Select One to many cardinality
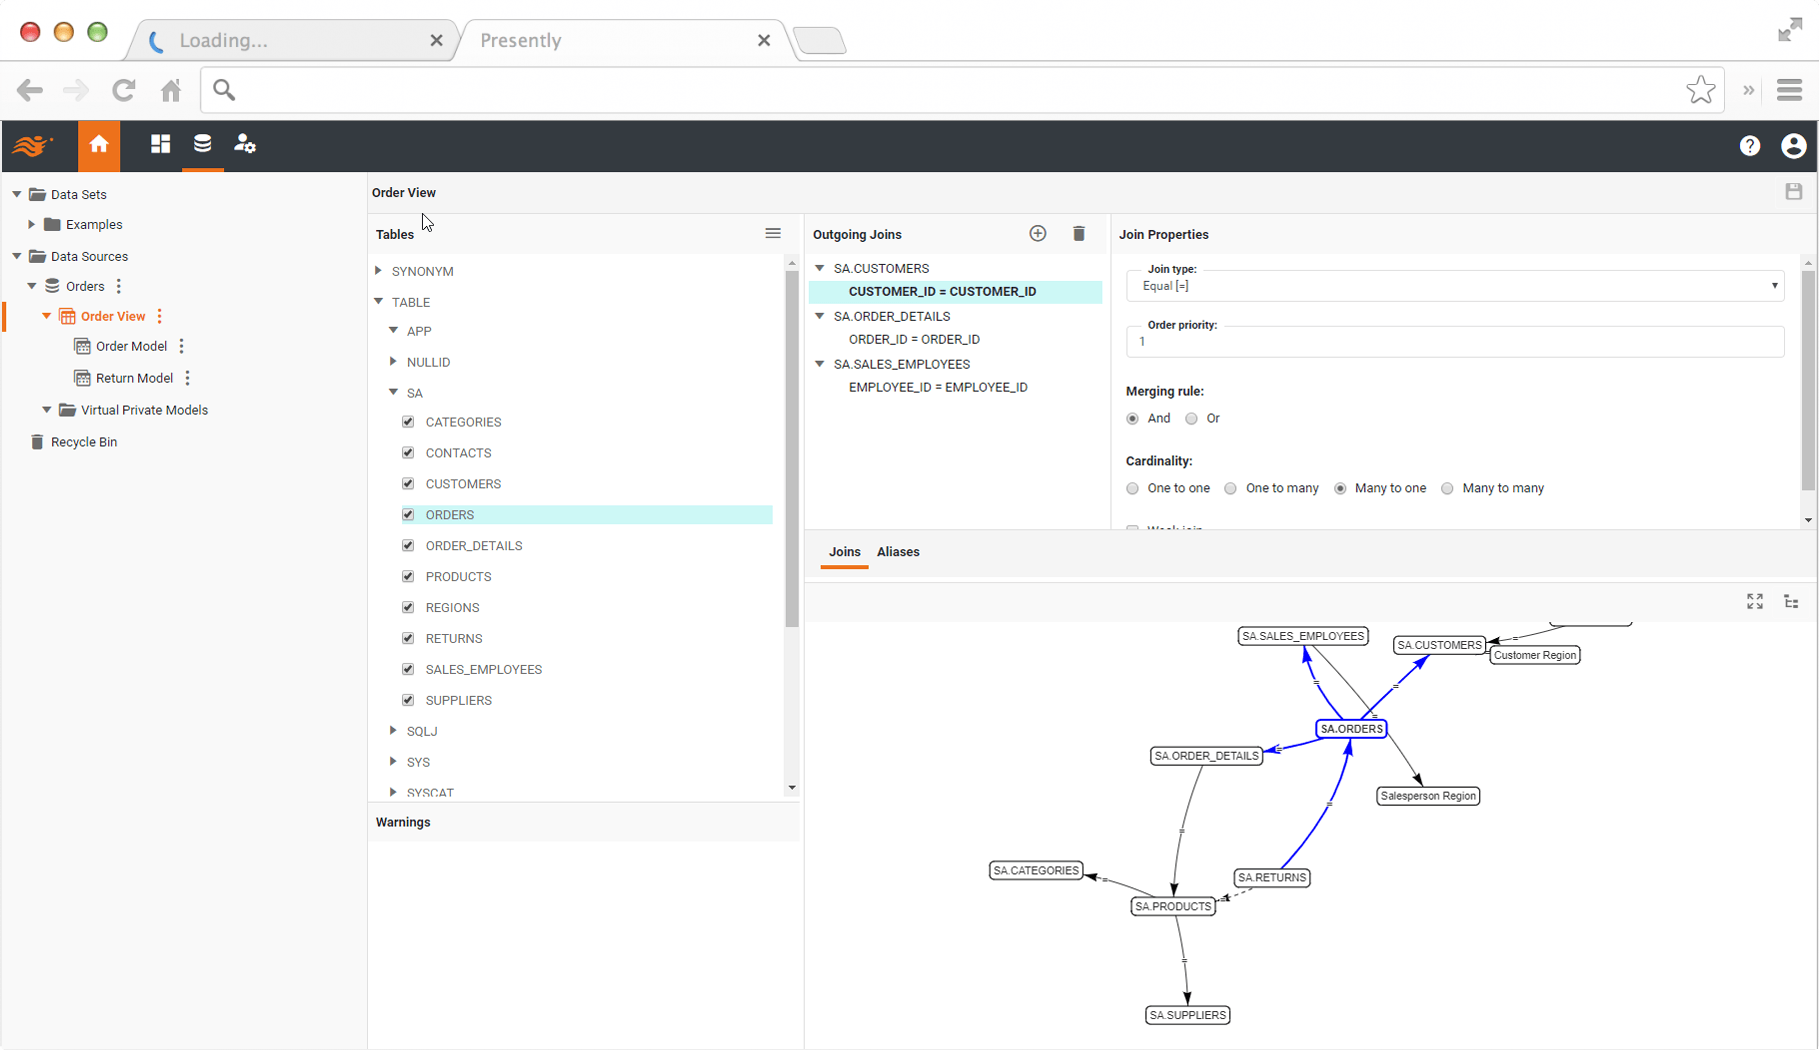The width and height of the screenshot is (1819, 1050). [1230, 489]
